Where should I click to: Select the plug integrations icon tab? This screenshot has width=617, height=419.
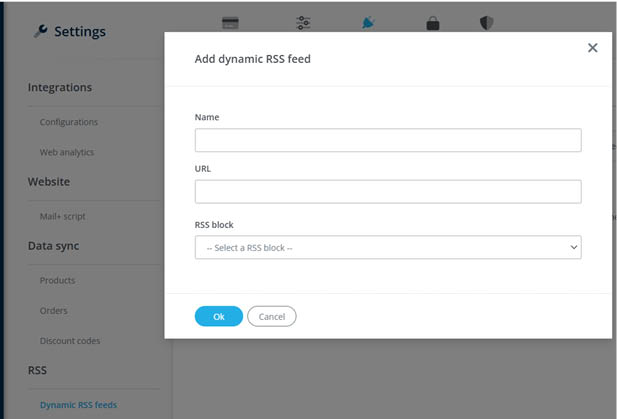coord(368,22)
